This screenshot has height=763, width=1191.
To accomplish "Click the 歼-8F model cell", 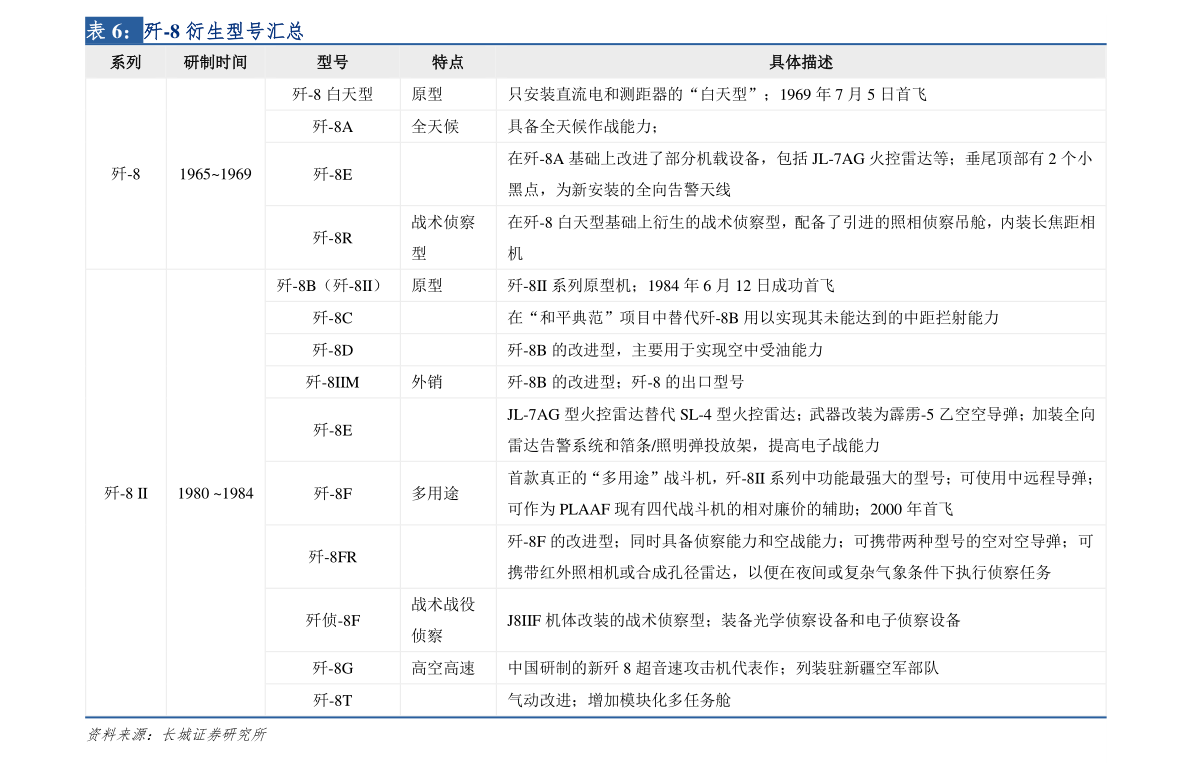I will [332, 493].
